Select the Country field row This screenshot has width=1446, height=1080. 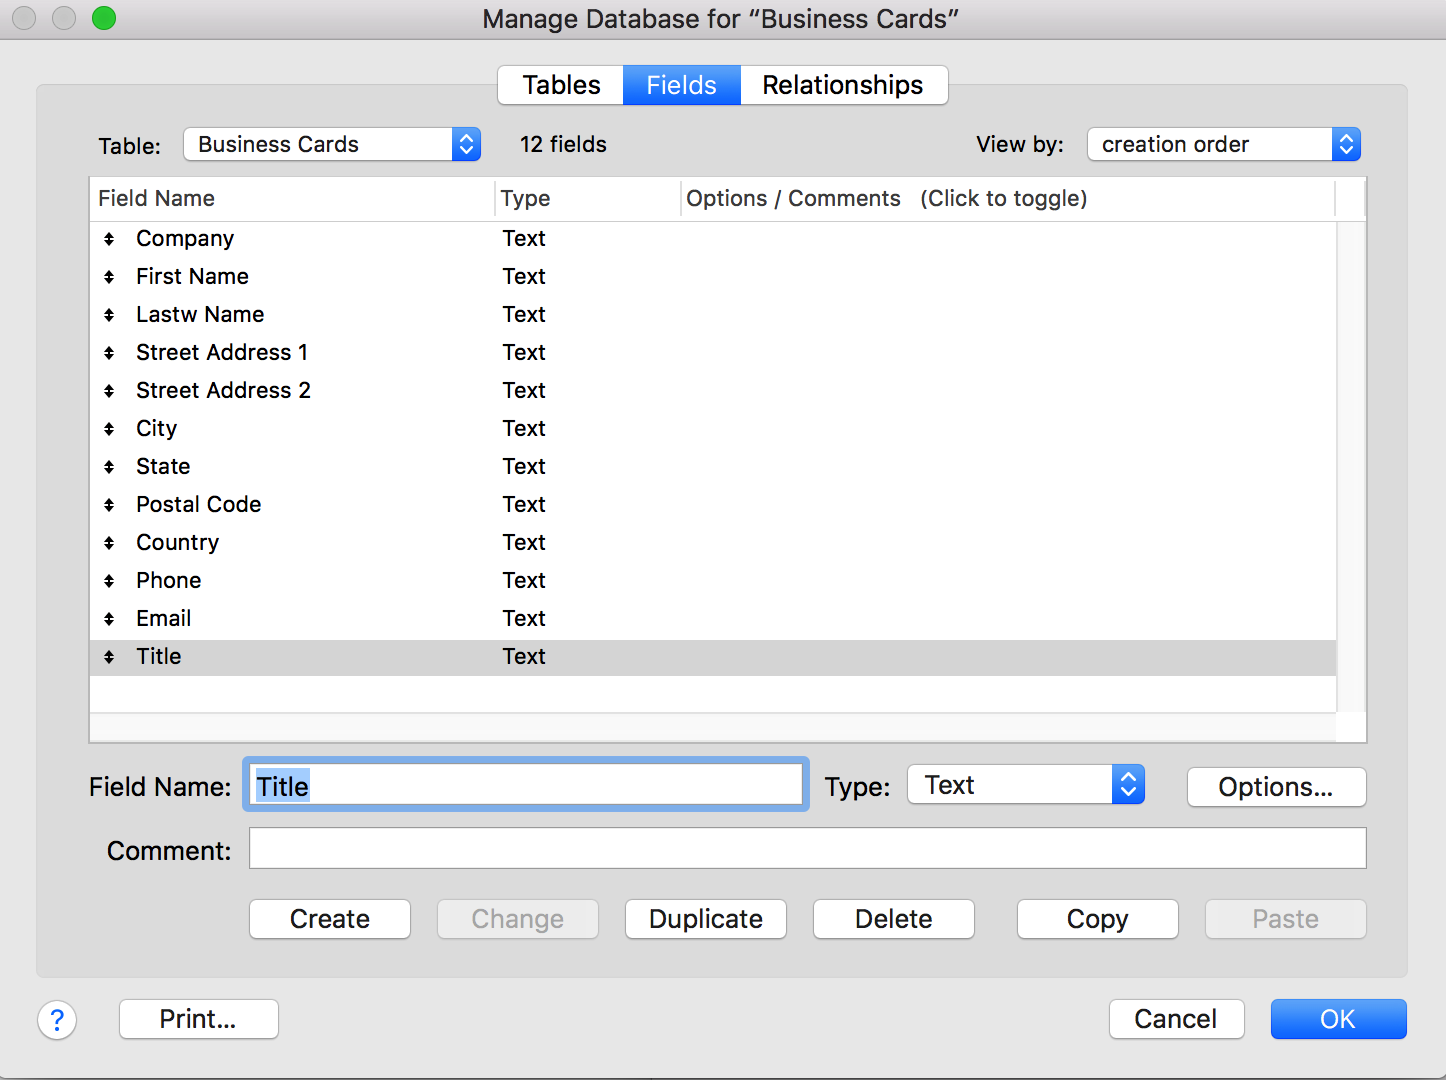pos(713,543)
